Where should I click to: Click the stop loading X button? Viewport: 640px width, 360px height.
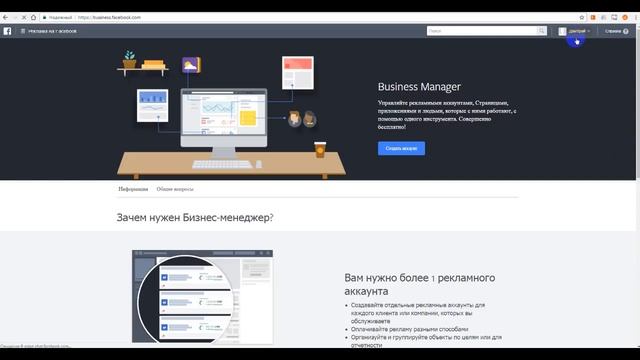point(24,18)
